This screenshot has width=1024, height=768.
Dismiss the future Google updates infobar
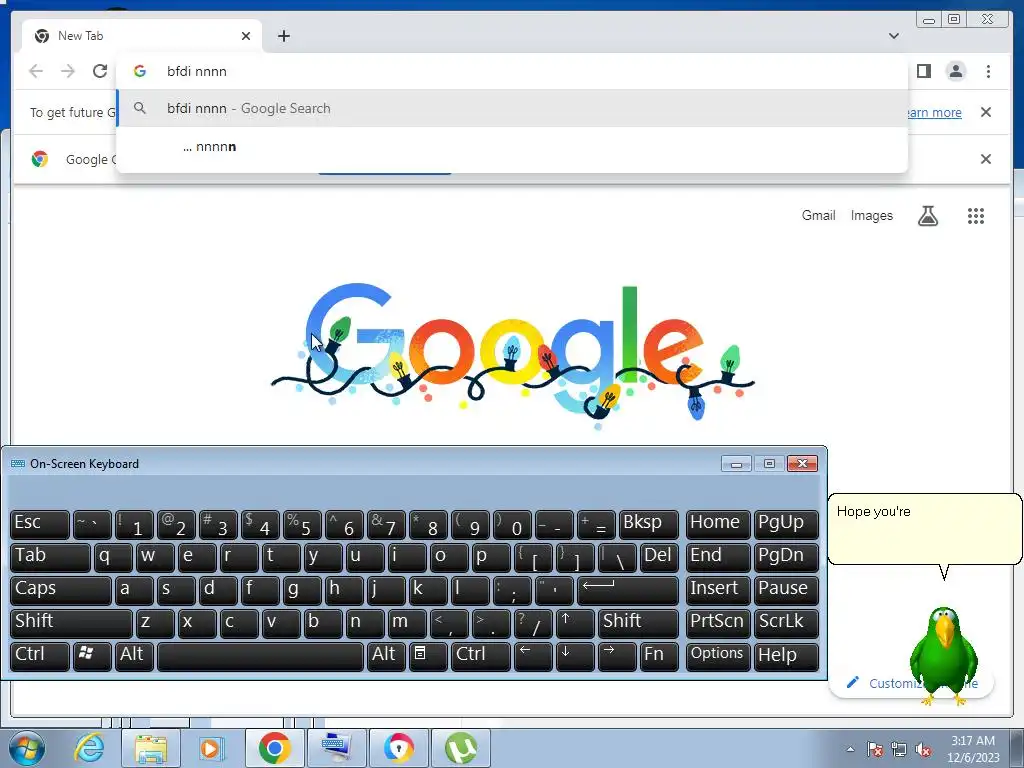pos(986,112)
